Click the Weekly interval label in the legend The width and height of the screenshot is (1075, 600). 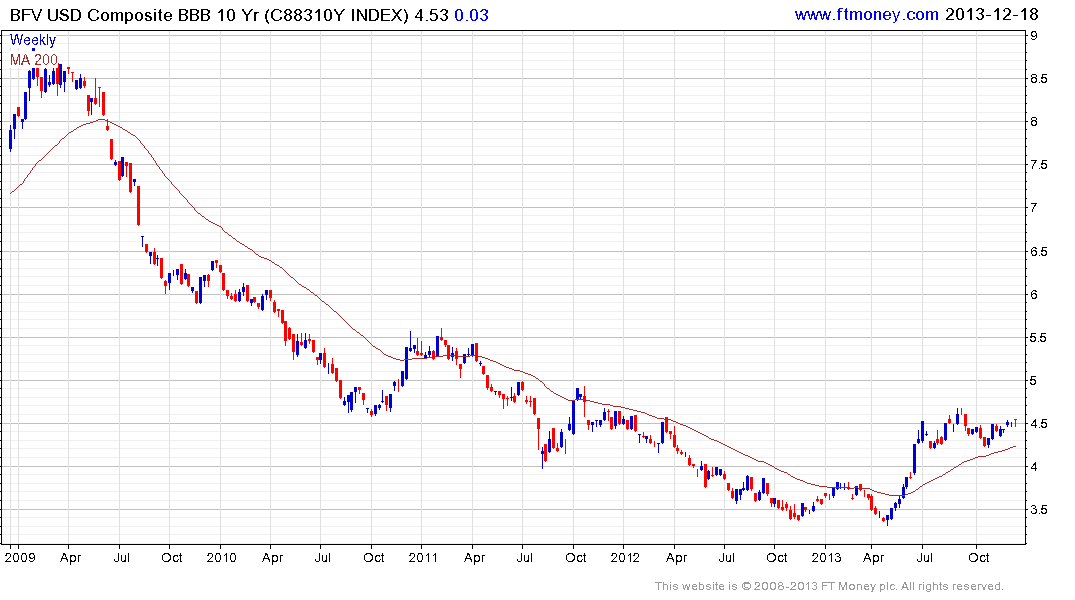[33, 41]
